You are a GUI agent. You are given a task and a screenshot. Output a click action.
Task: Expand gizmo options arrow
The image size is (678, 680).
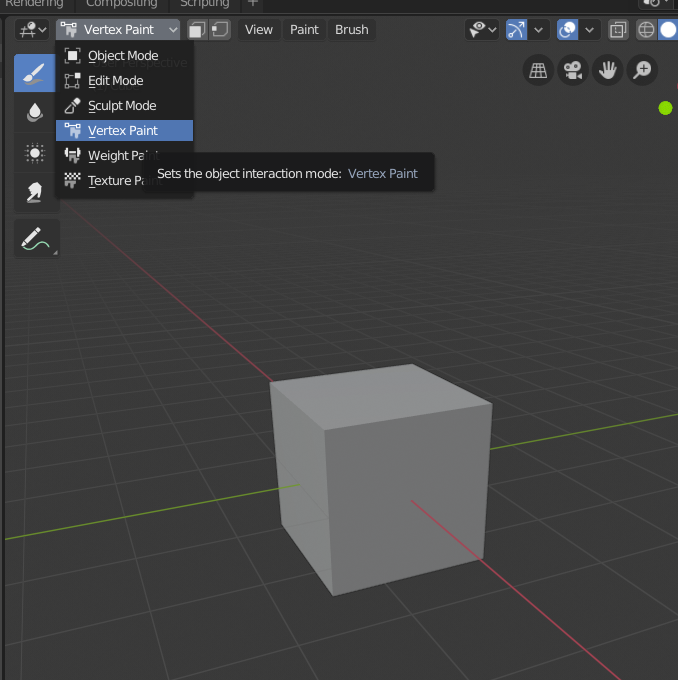pyautogui.click(x=539, y=30)
